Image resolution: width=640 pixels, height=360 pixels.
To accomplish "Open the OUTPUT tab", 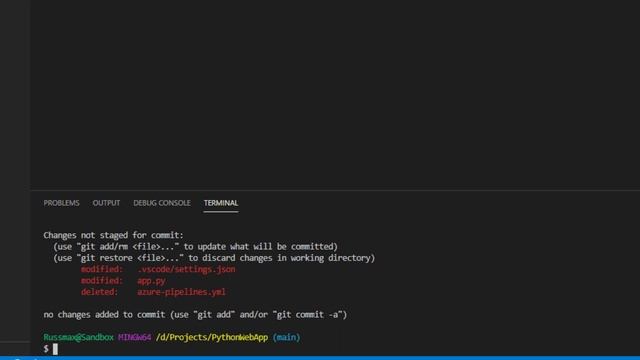I will coord(106,203).
